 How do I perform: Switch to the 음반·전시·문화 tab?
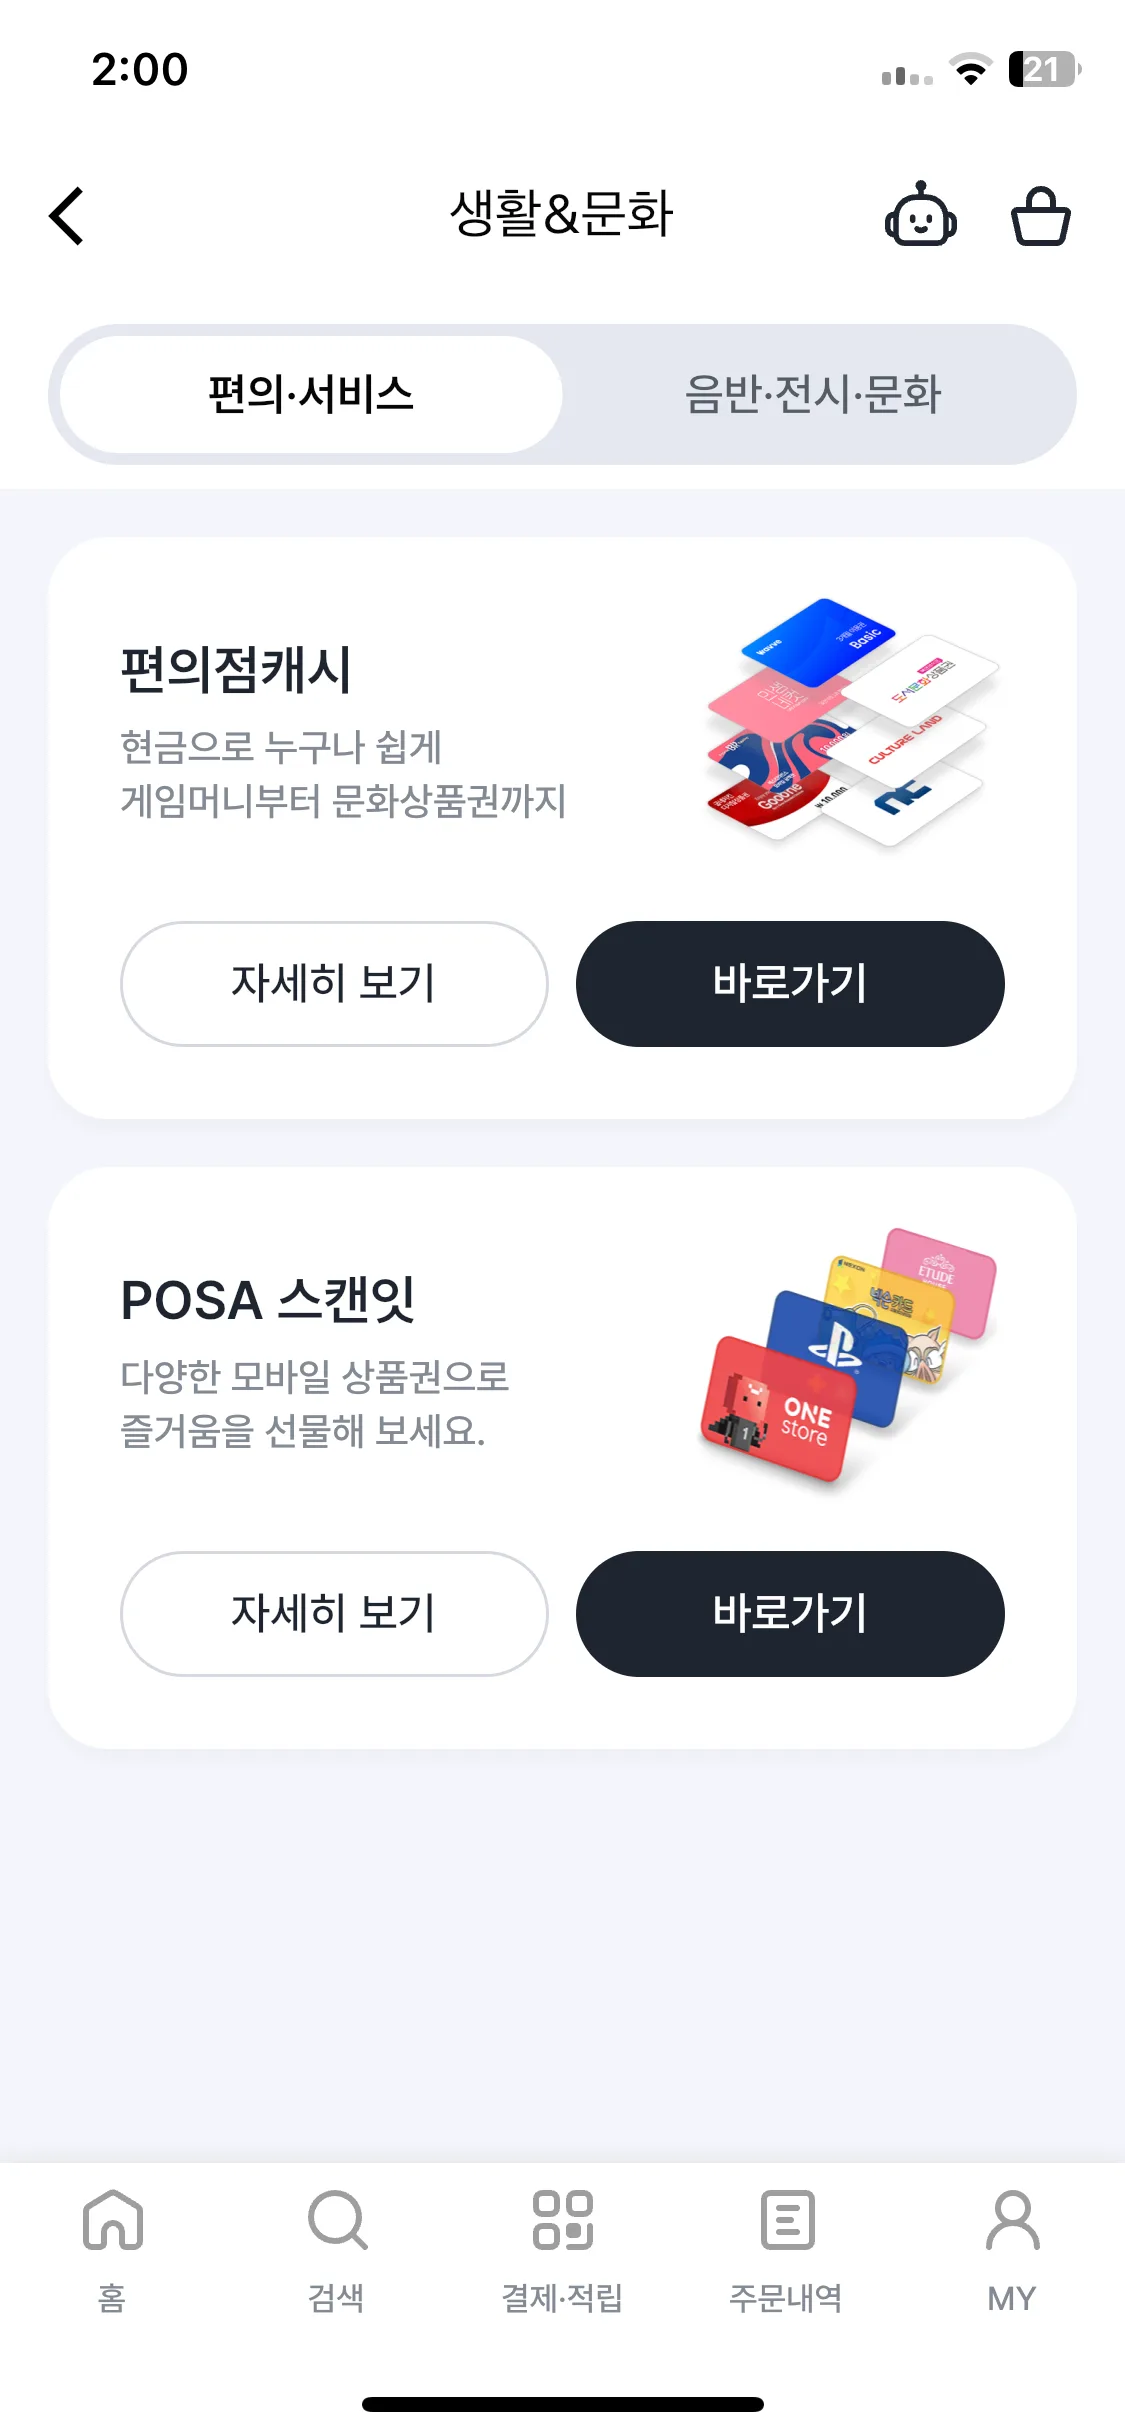(x=813, y=394)
